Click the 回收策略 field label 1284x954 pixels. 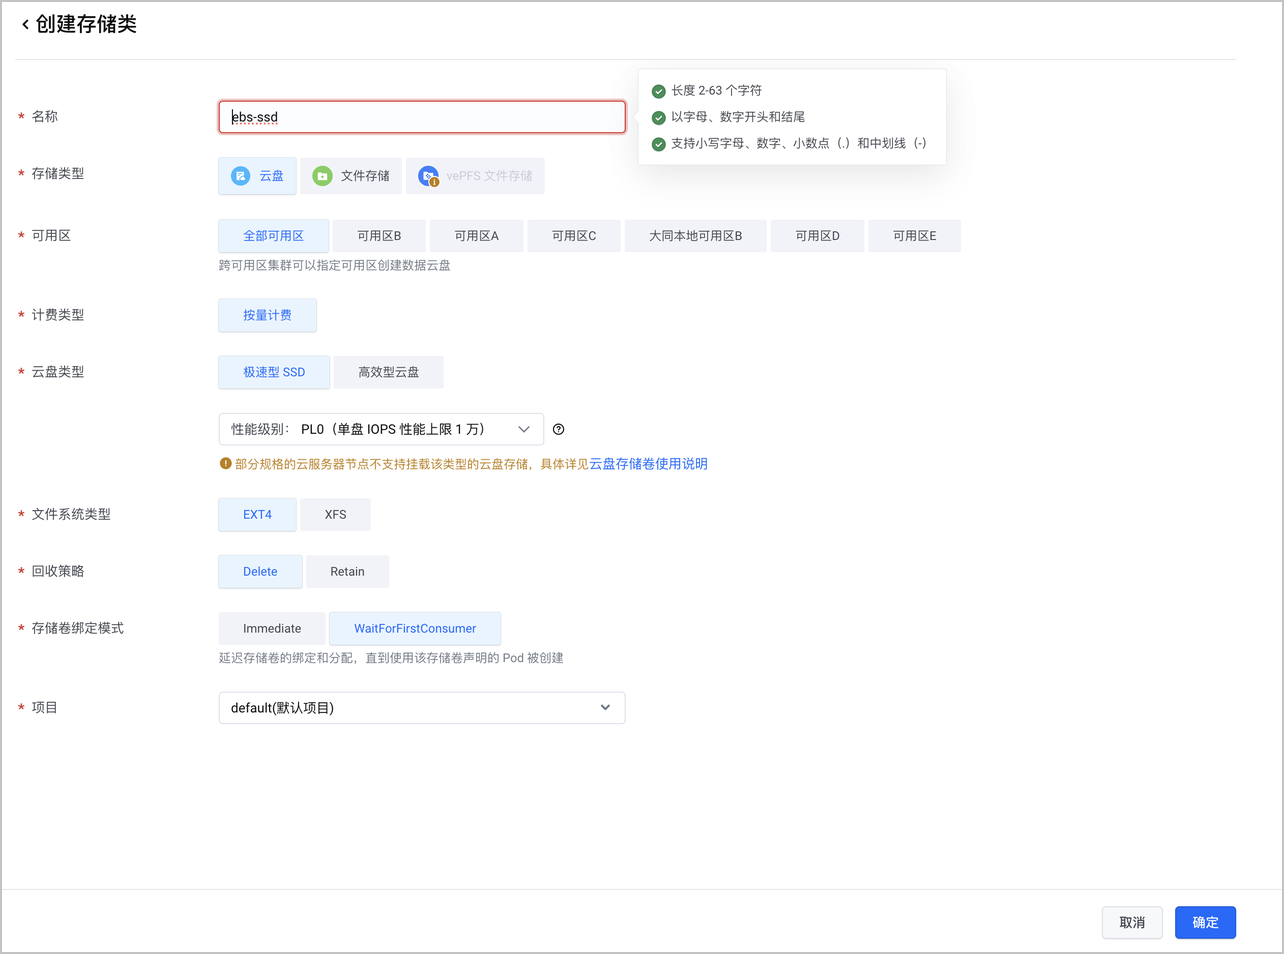click(58, 572)
